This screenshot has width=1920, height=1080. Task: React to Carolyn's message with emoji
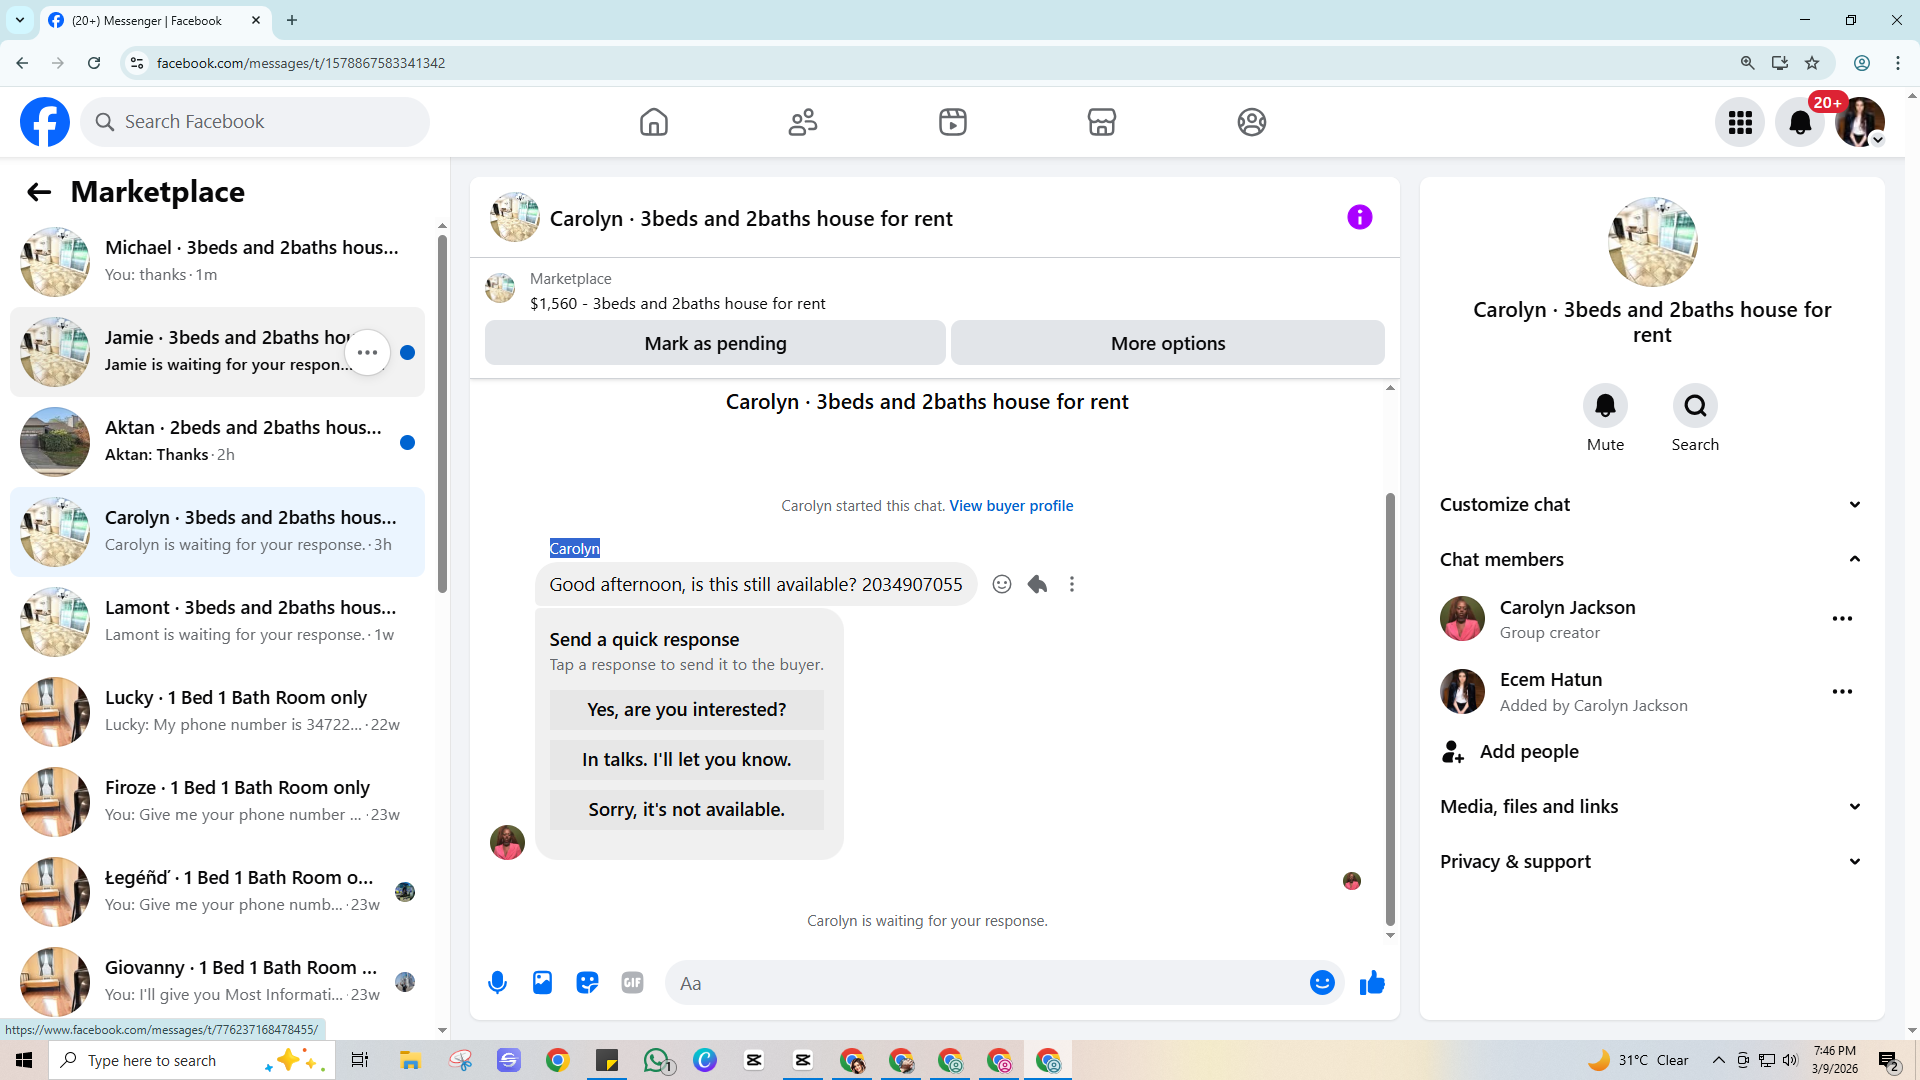point(1001,584)
